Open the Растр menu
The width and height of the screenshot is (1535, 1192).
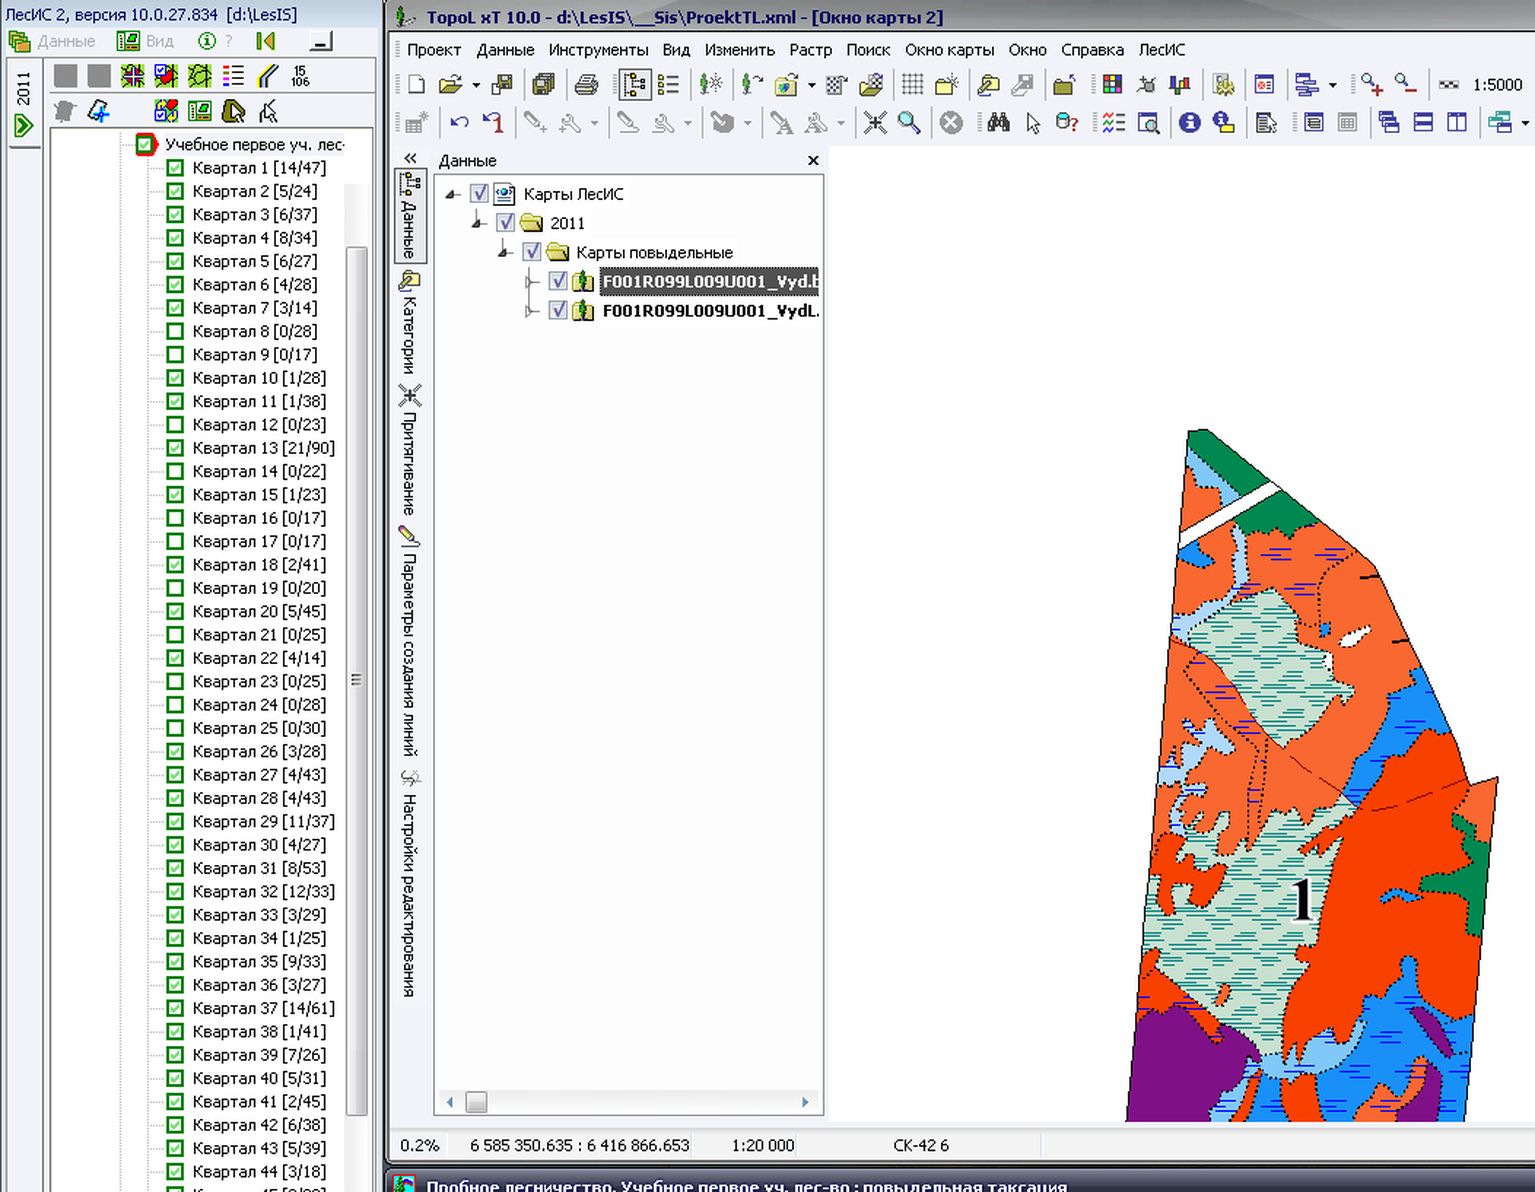[810, 50]
